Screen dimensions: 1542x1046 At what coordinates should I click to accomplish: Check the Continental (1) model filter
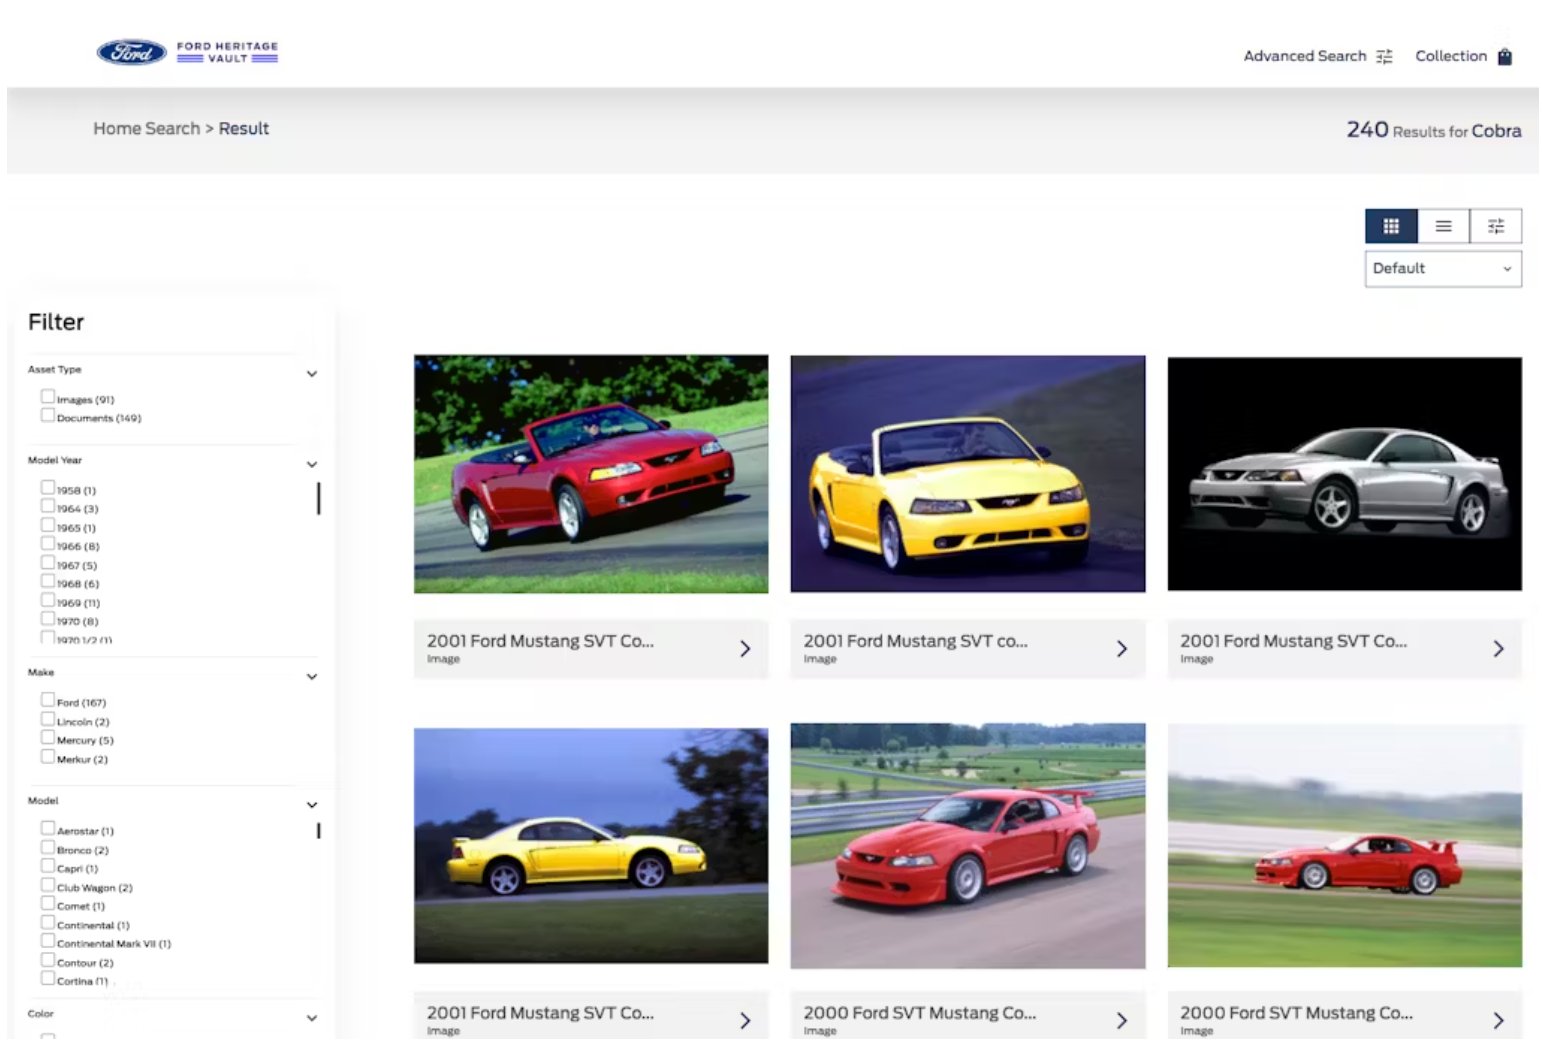click(47, 922)
